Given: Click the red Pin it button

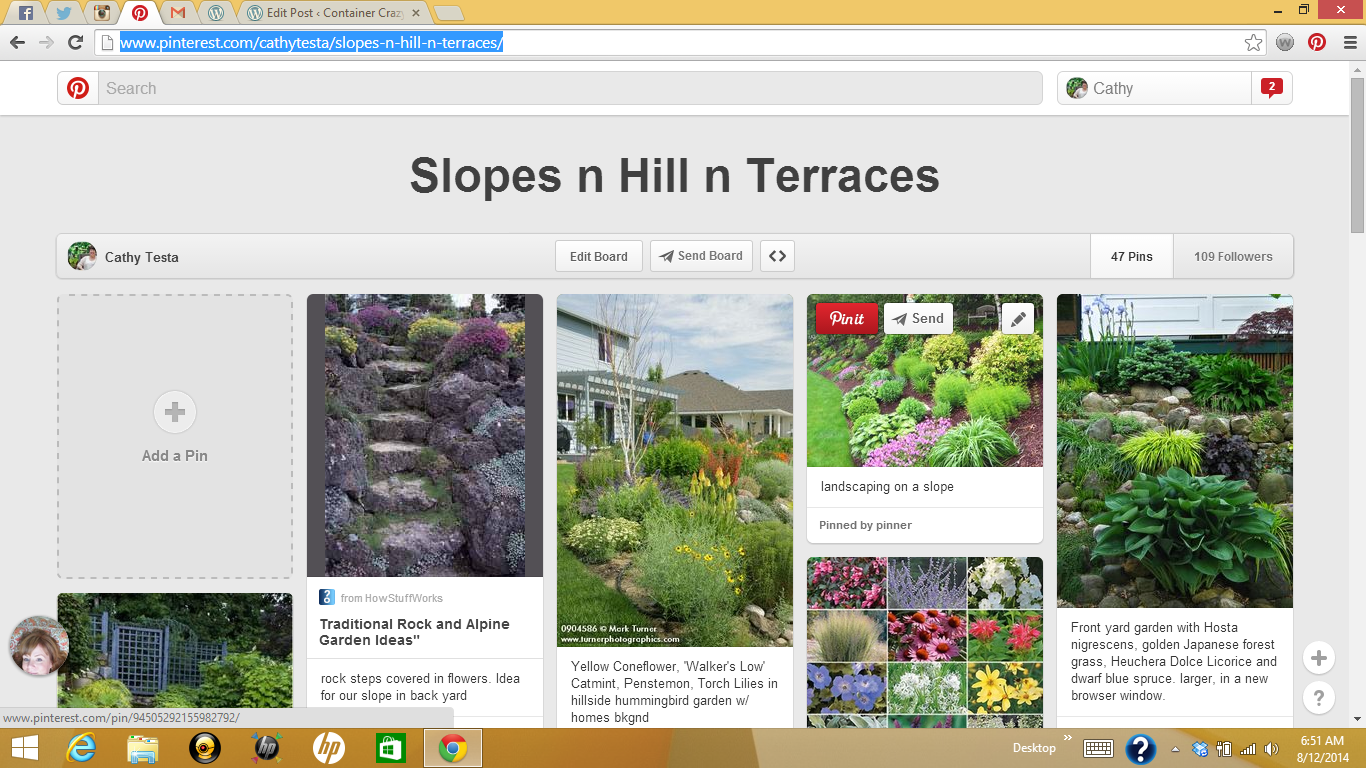Looking at the screenshot, I should point(846,319).
